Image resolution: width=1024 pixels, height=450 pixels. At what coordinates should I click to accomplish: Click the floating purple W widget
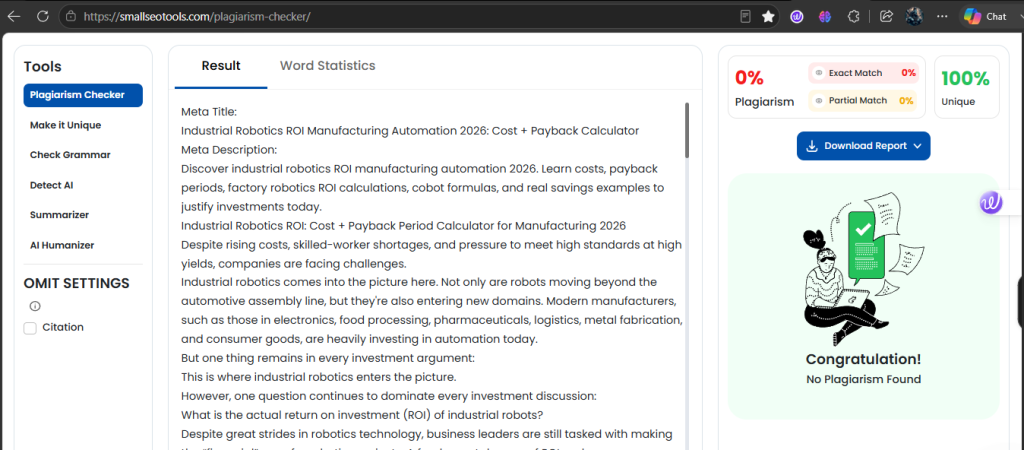point(991,203)
